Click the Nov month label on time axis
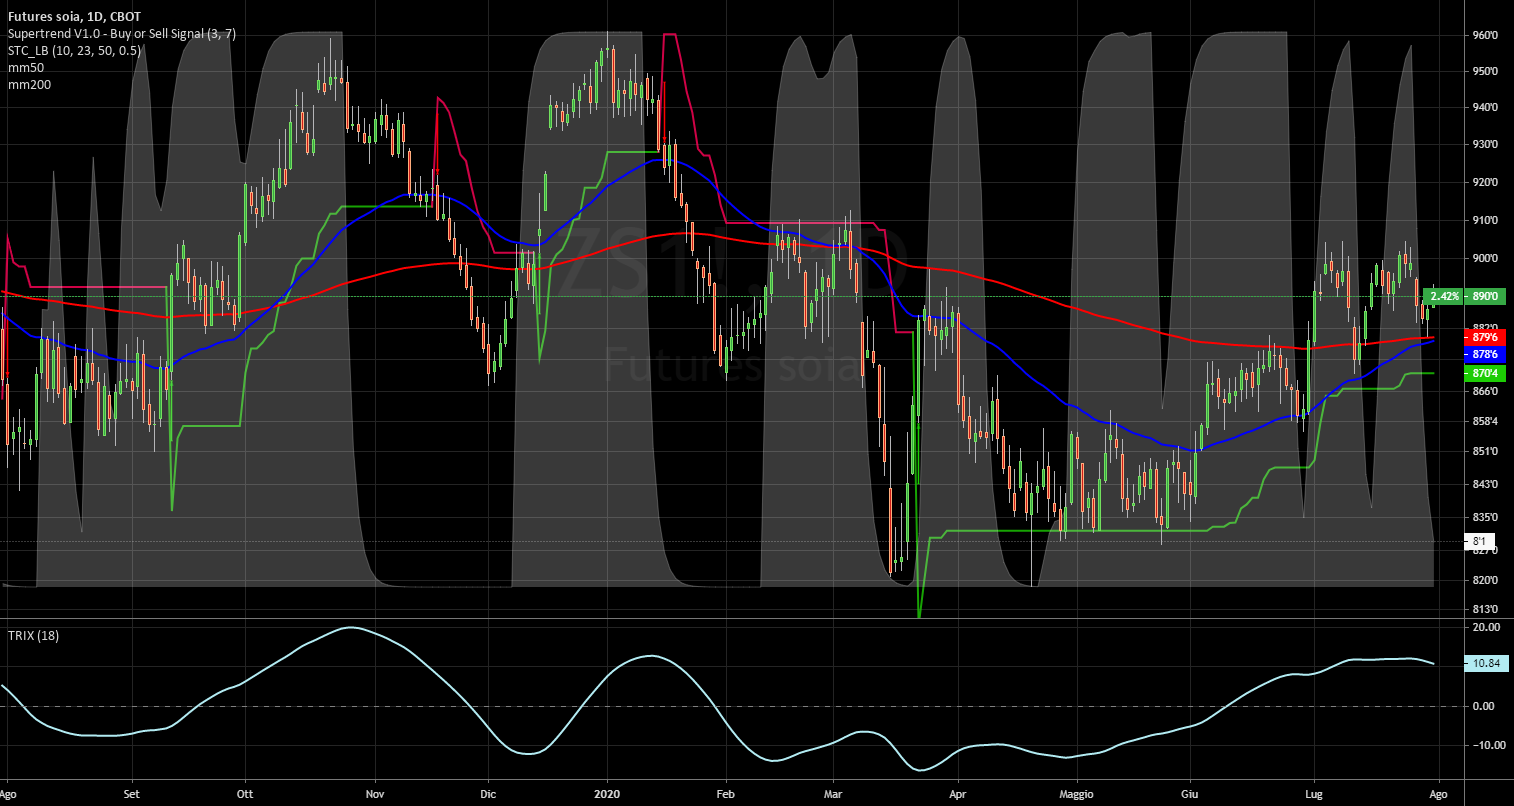1514x806 pixels. [x=375, y=792]
